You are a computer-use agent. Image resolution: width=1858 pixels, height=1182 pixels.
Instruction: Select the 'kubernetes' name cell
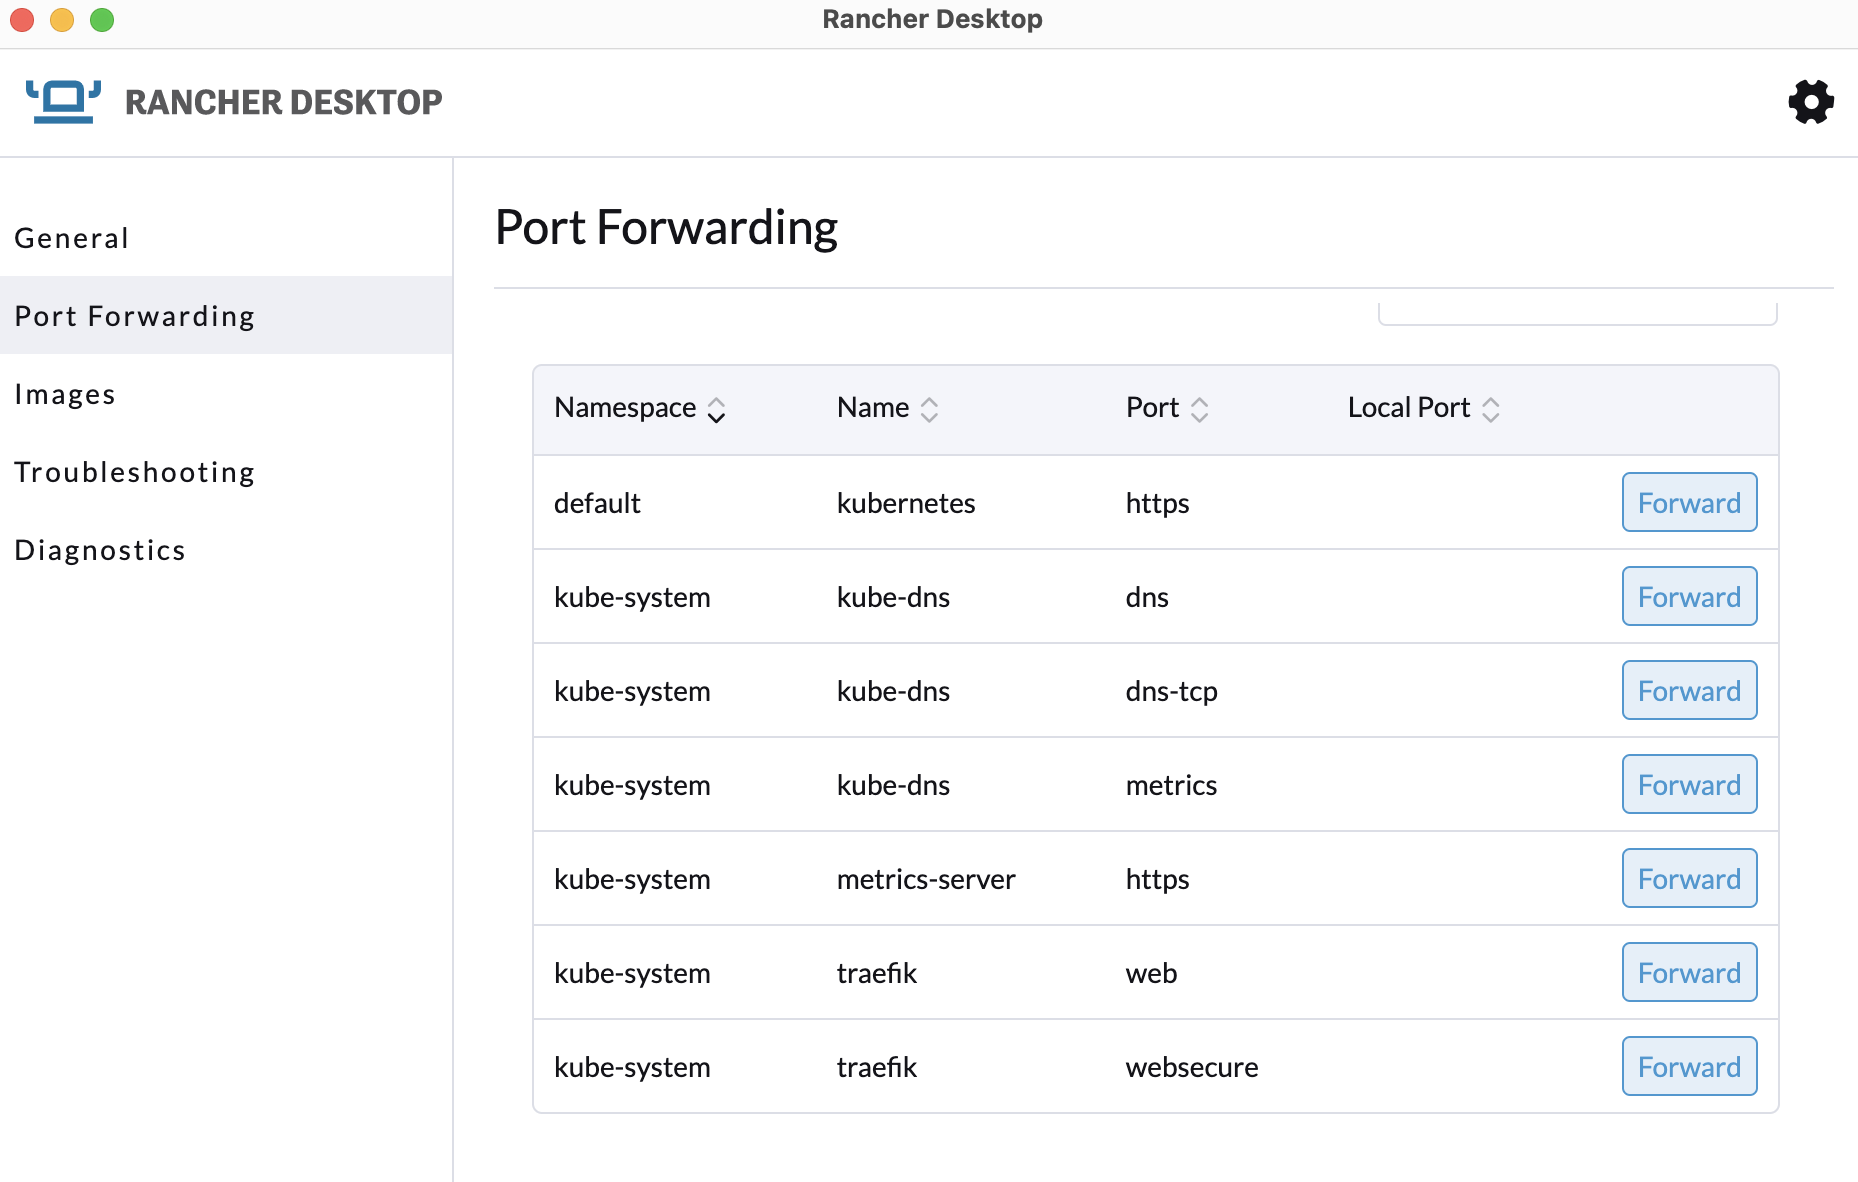coord(906,503)
